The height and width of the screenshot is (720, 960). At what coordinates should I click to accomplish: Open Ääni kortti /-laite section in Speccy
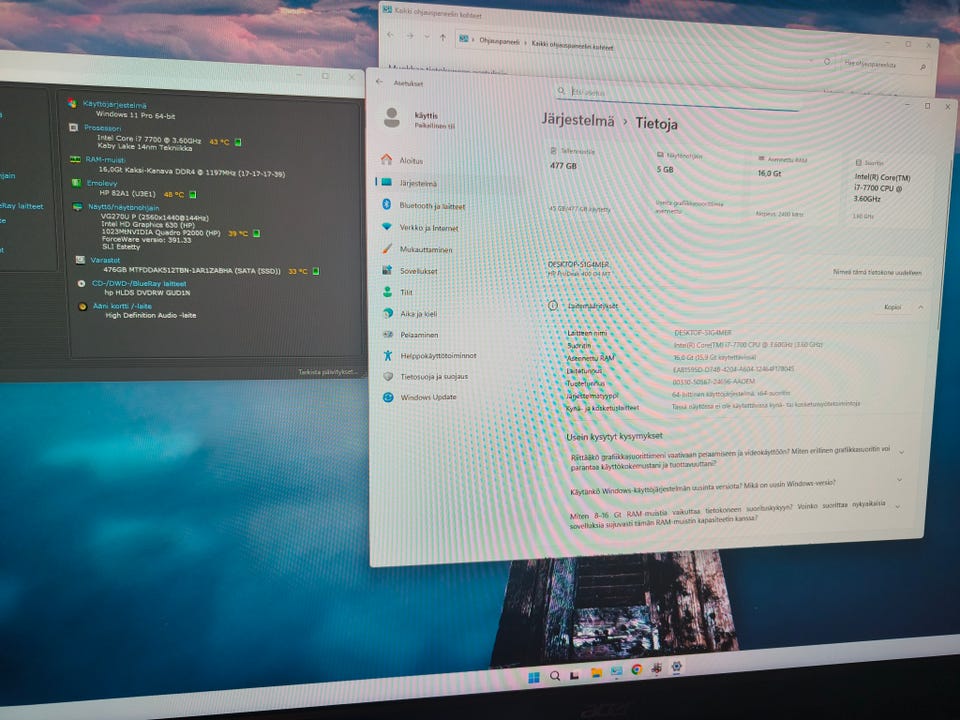tap(122, 306)
